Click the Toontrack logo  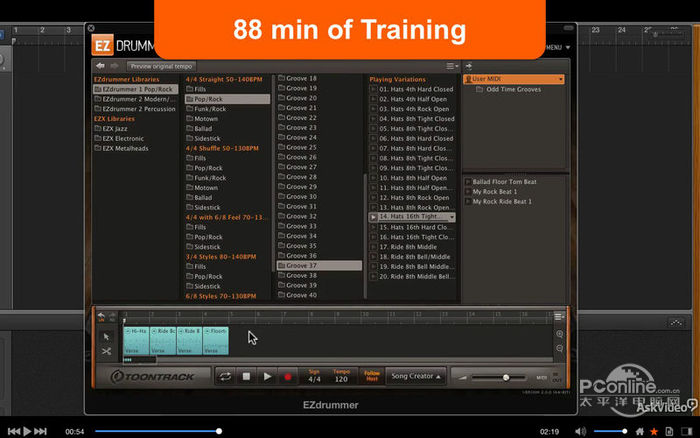point(152,377)
